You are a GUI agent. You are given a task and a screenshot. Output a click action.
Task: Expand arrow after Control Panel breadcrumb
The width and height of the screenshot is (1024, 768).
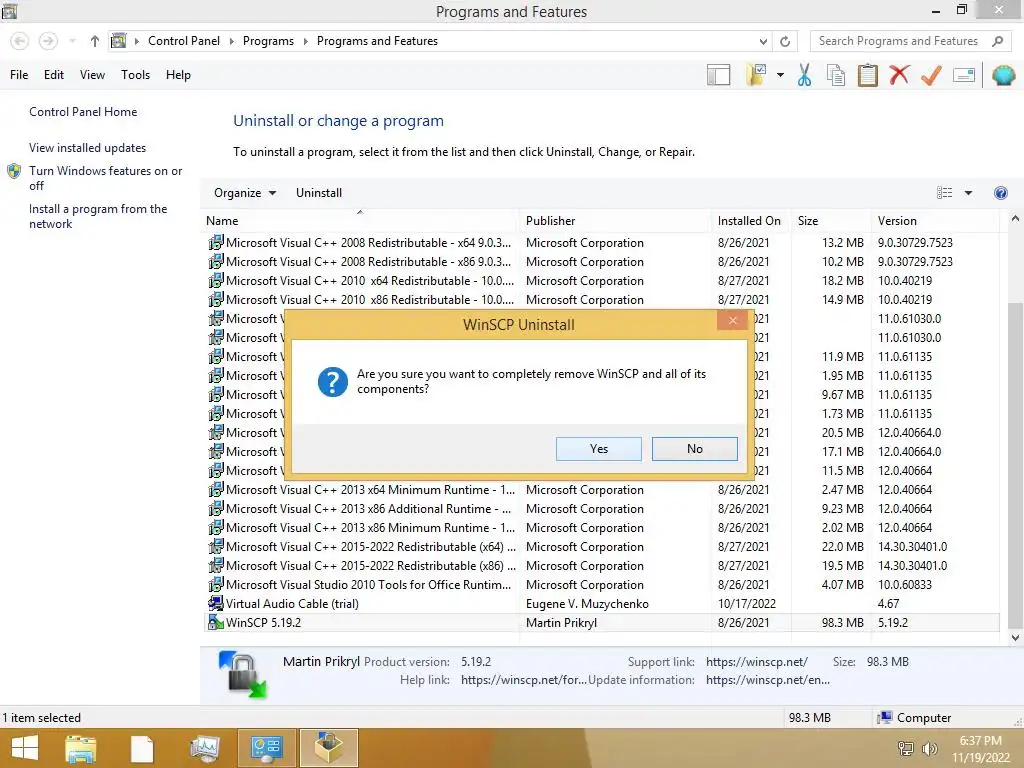[231, 41]
